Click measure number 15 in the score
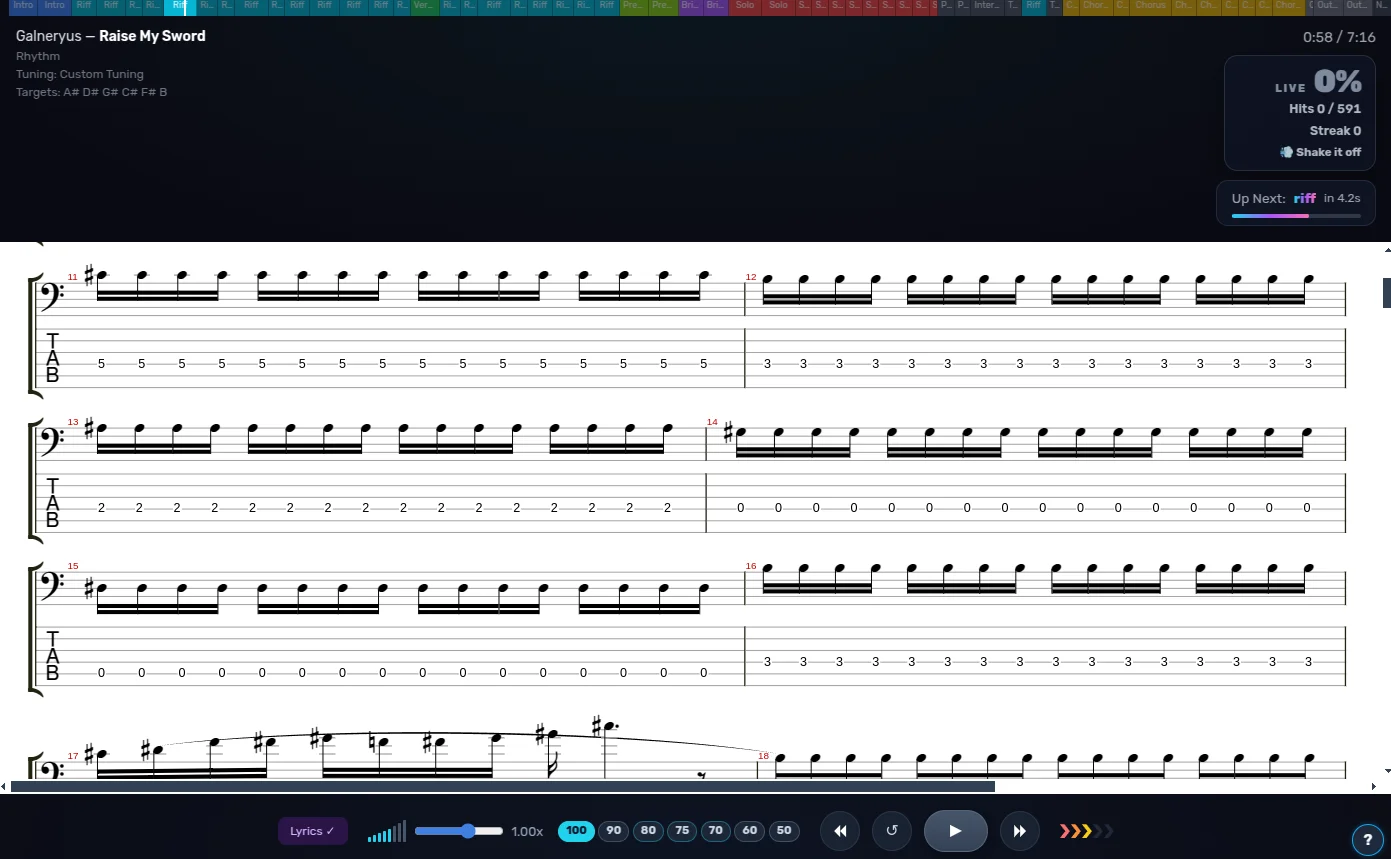 [x=72, y=566]
